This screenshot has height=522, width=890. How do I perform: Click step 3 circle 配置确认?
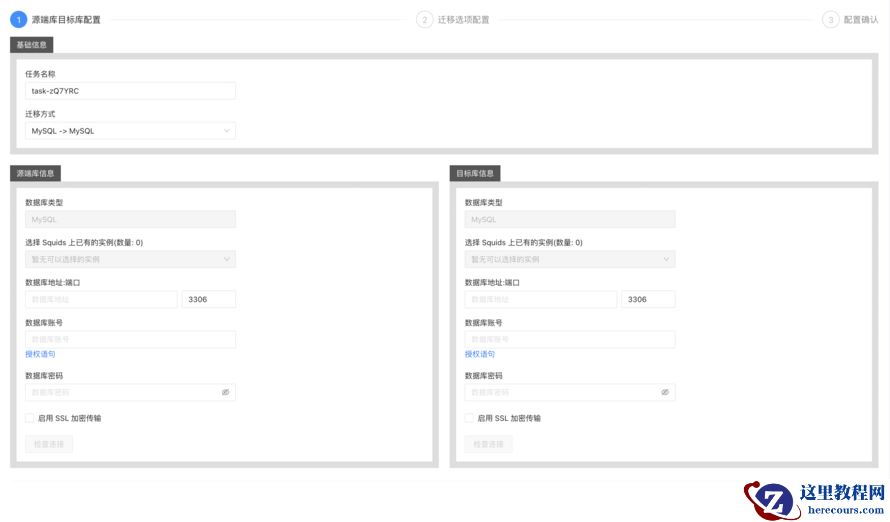click(x=830, y=20)
